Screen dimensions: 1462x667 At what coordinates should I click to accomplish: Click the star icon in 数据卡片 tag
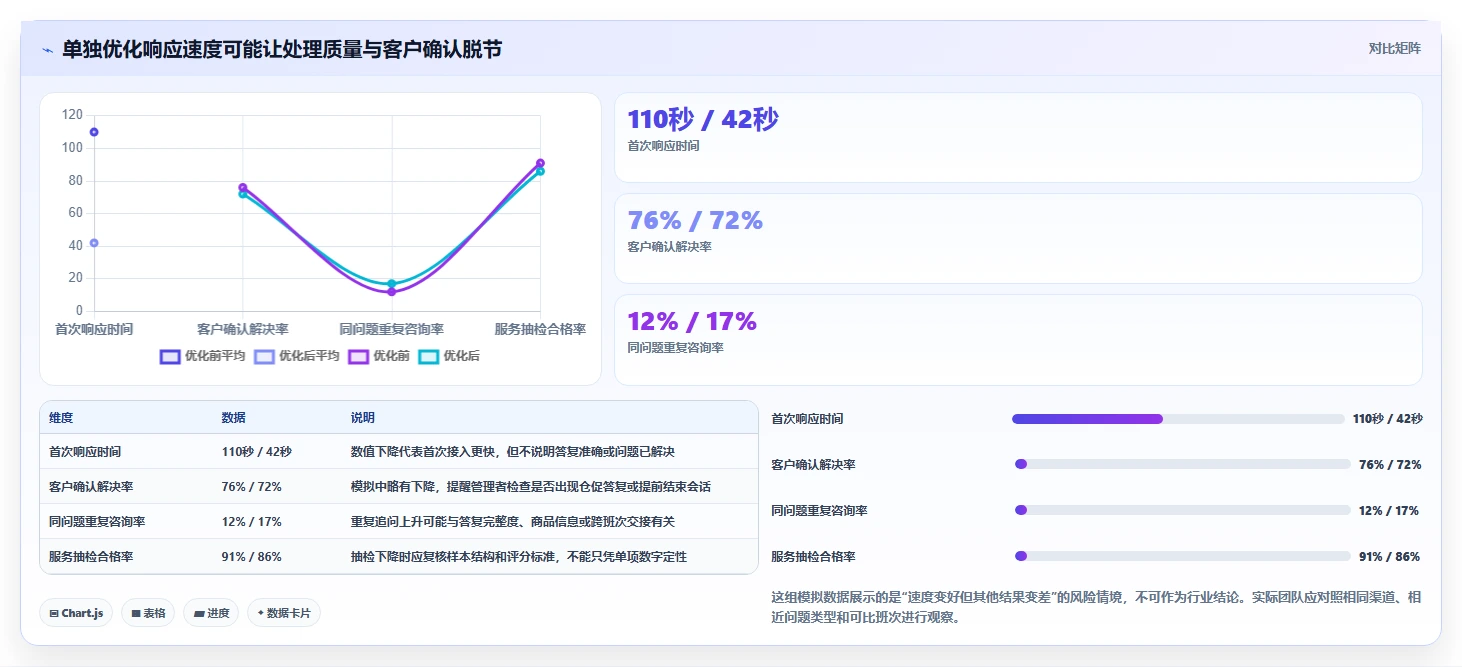point(261,613)
